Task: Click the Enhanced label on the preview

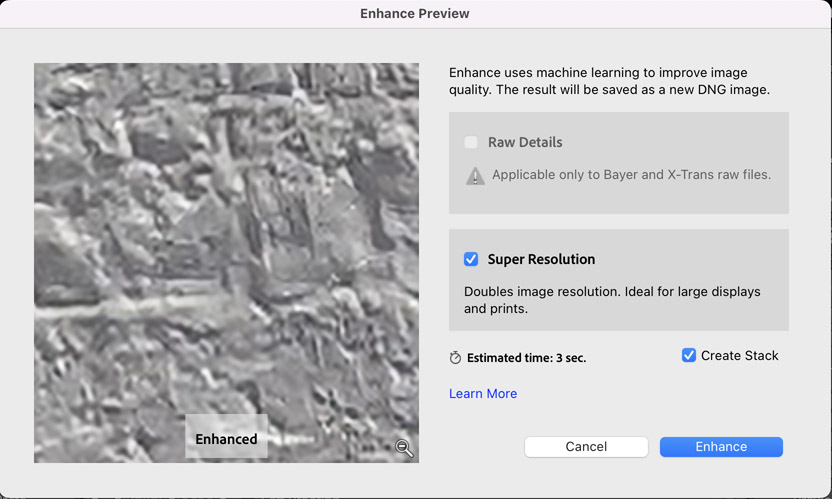Action: [x=226, y=438]
